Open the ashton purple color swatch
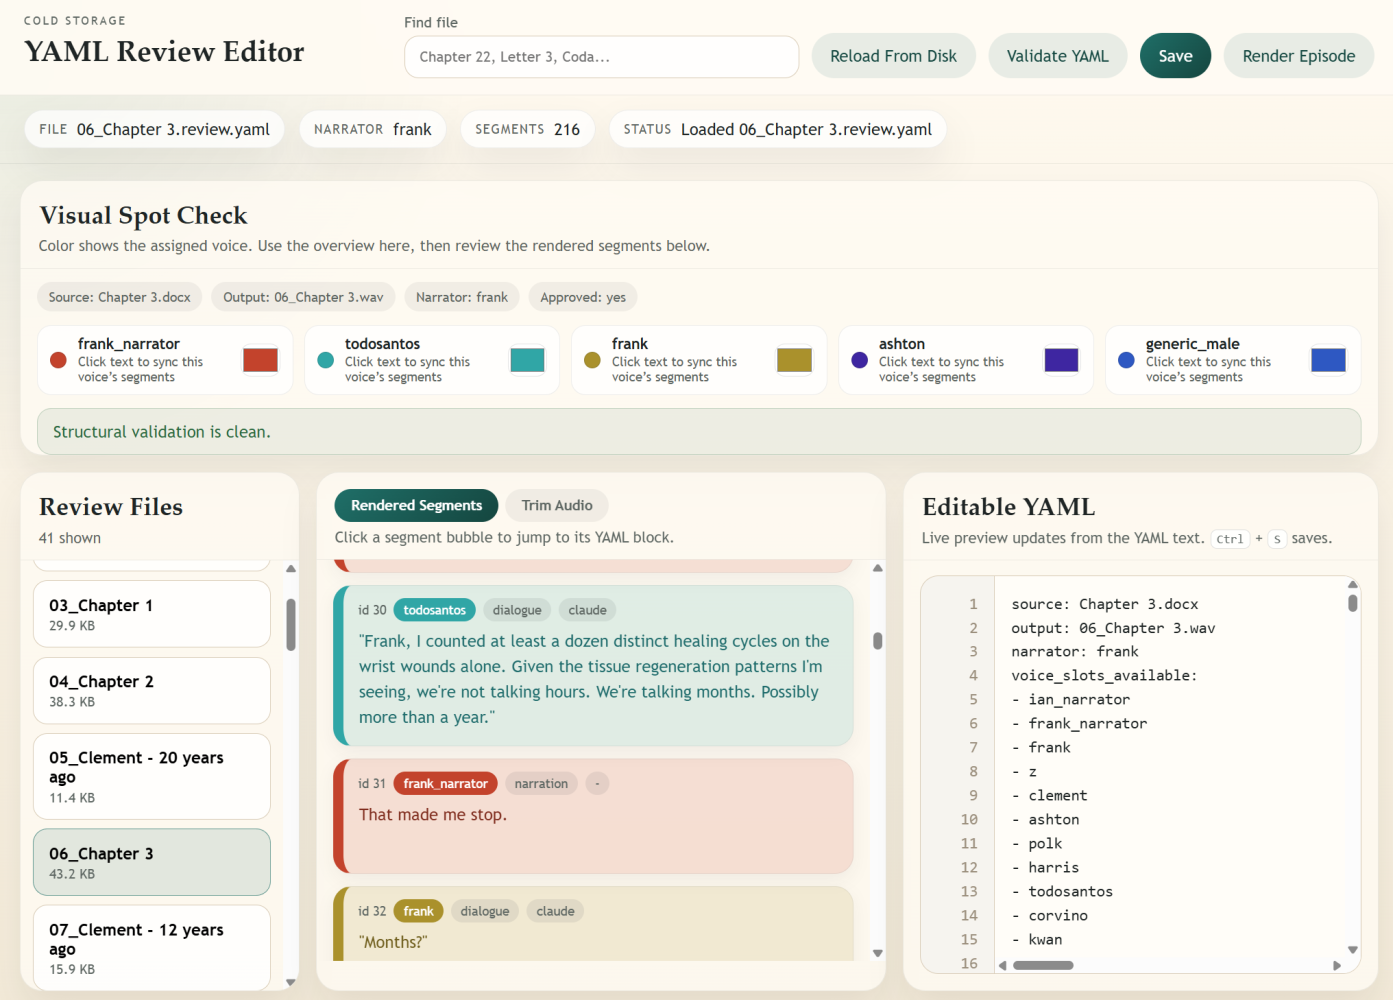 [1061, 360]
